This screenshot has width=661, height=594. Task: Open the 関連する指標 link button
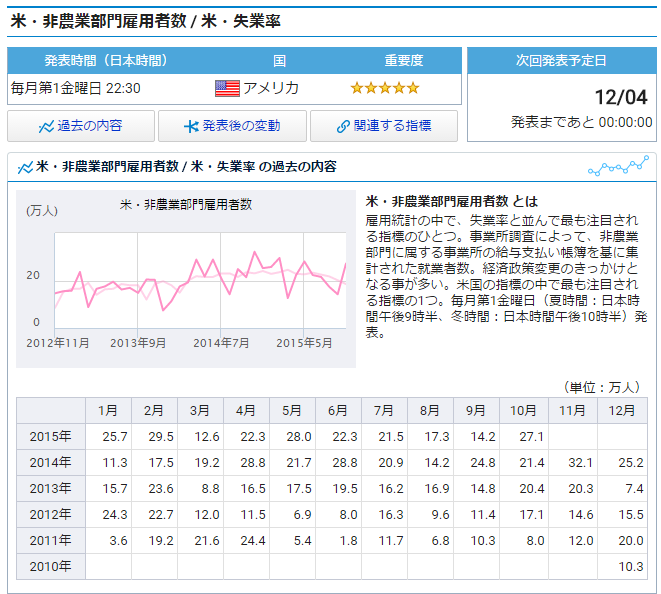tap(384, 126)
